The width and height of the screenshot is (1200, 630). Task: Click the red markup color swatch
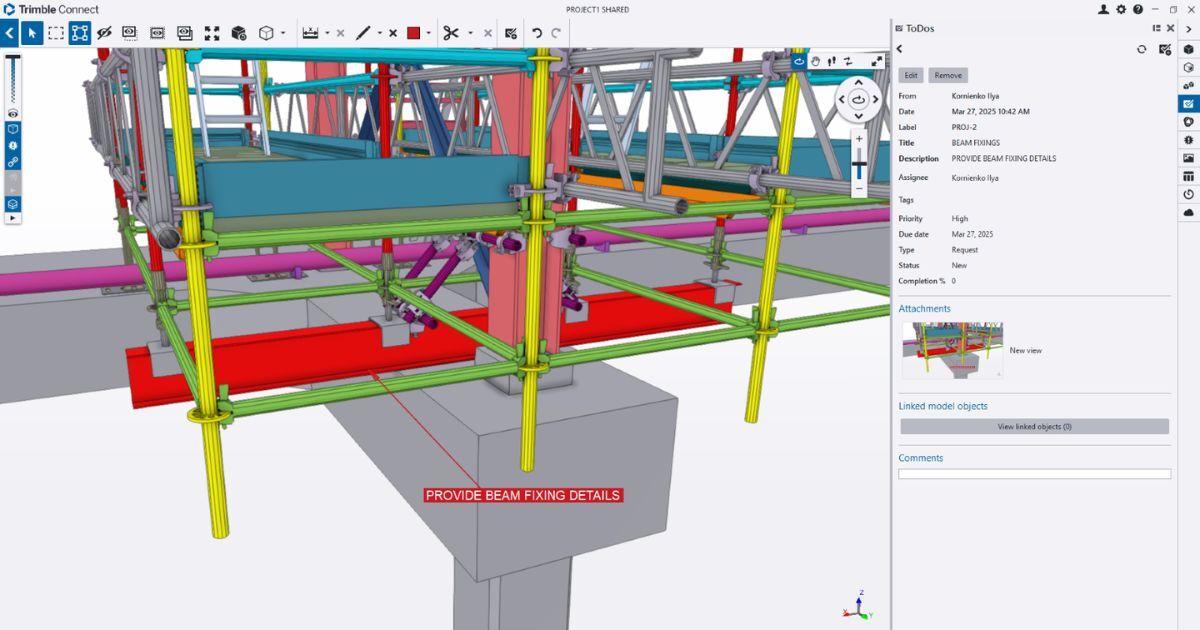coord(413,32)
